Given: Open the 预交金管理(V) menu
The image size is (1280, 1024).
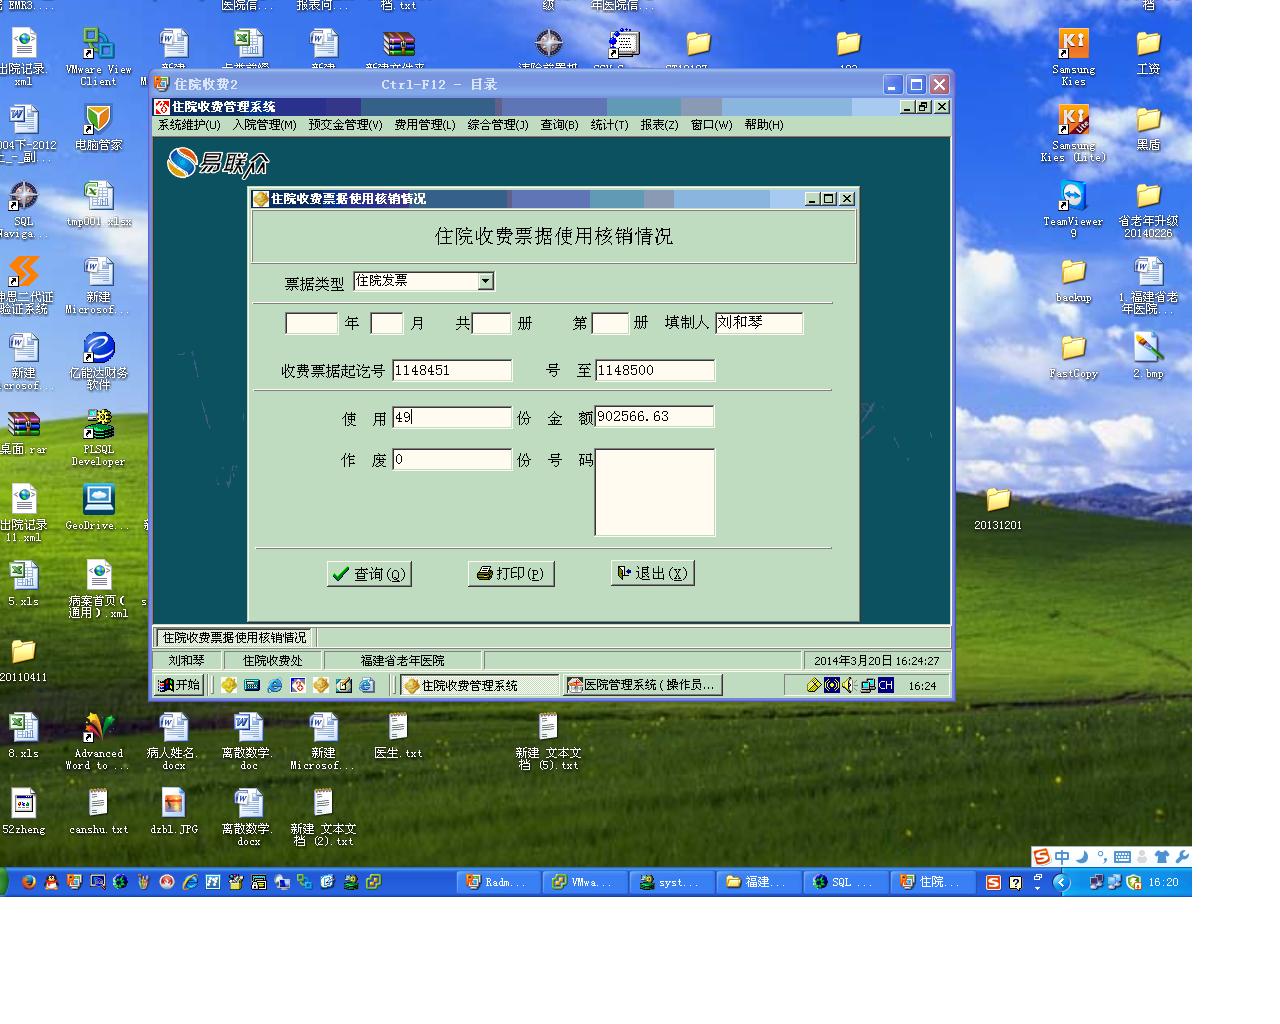Looking at the screenshot, I should (x=345, y=125).
